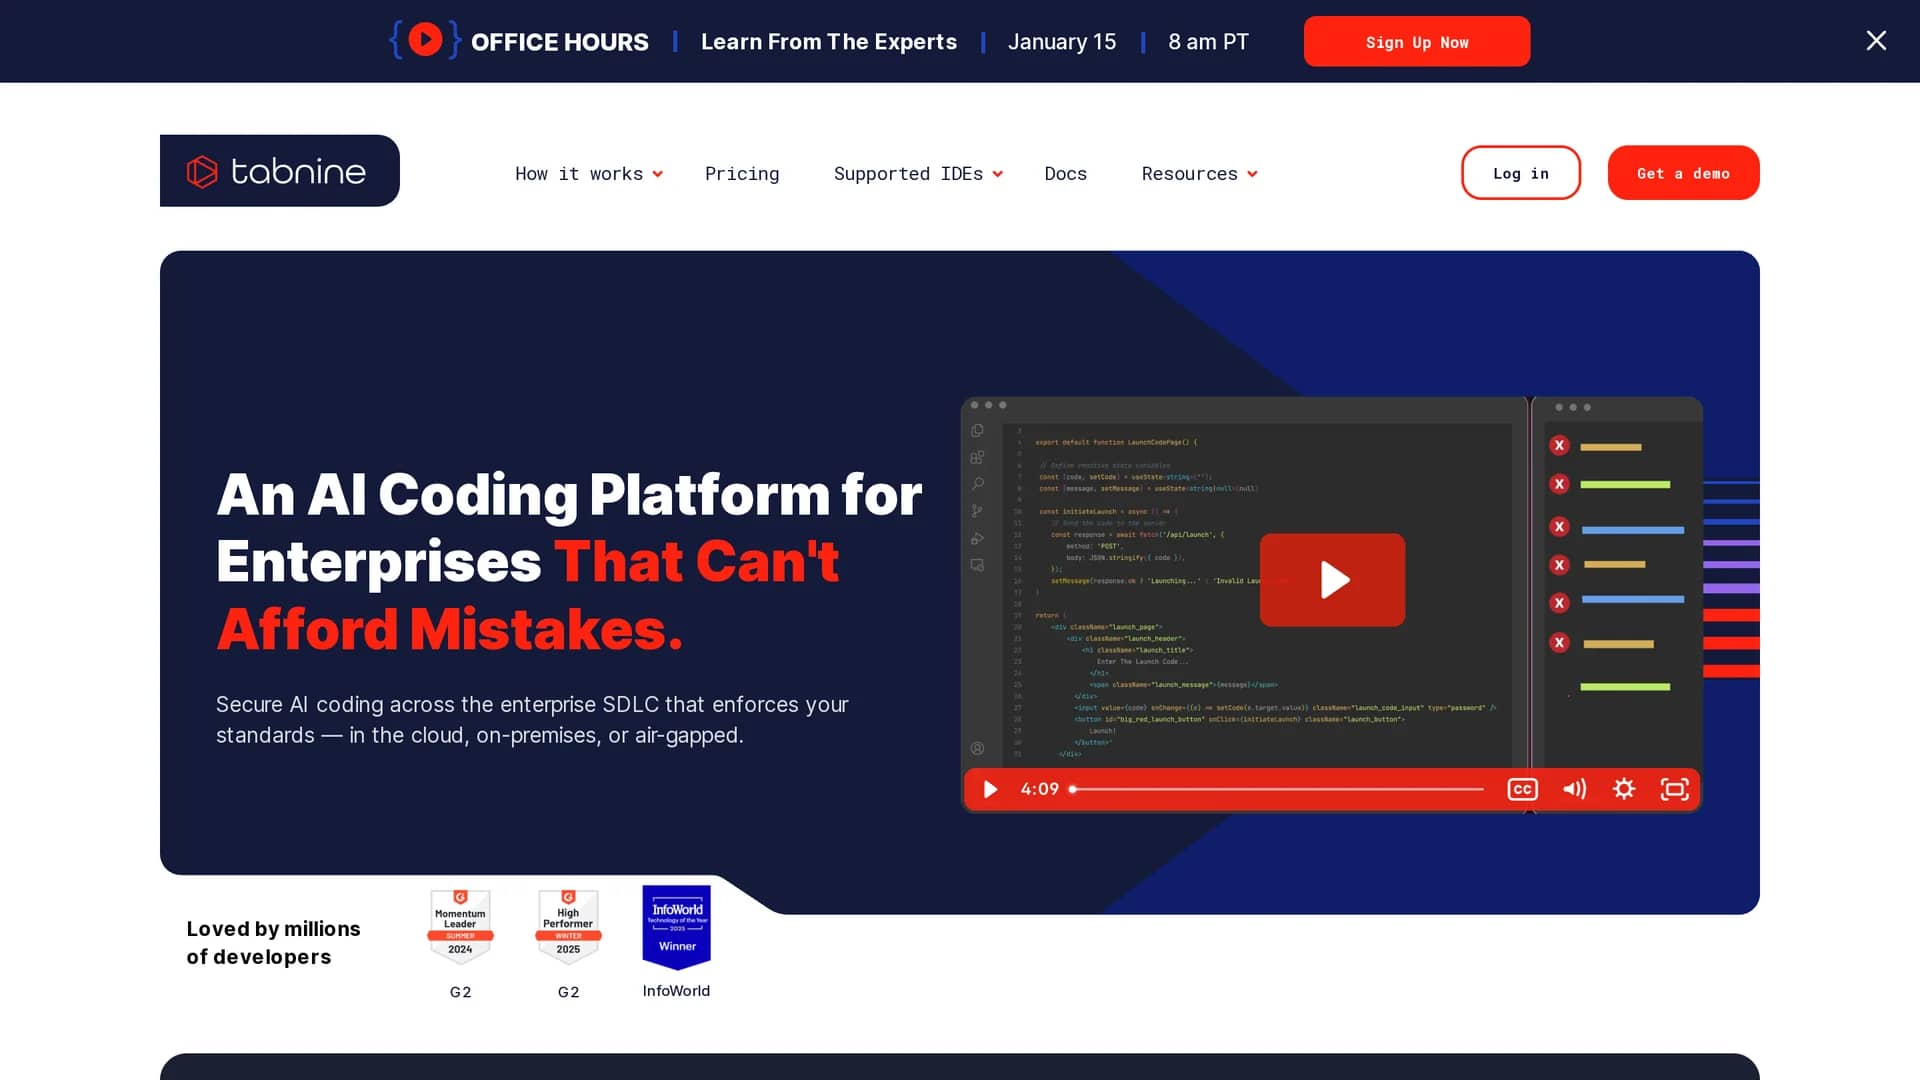Enter video fullscreen mode

coord(1674,789)
